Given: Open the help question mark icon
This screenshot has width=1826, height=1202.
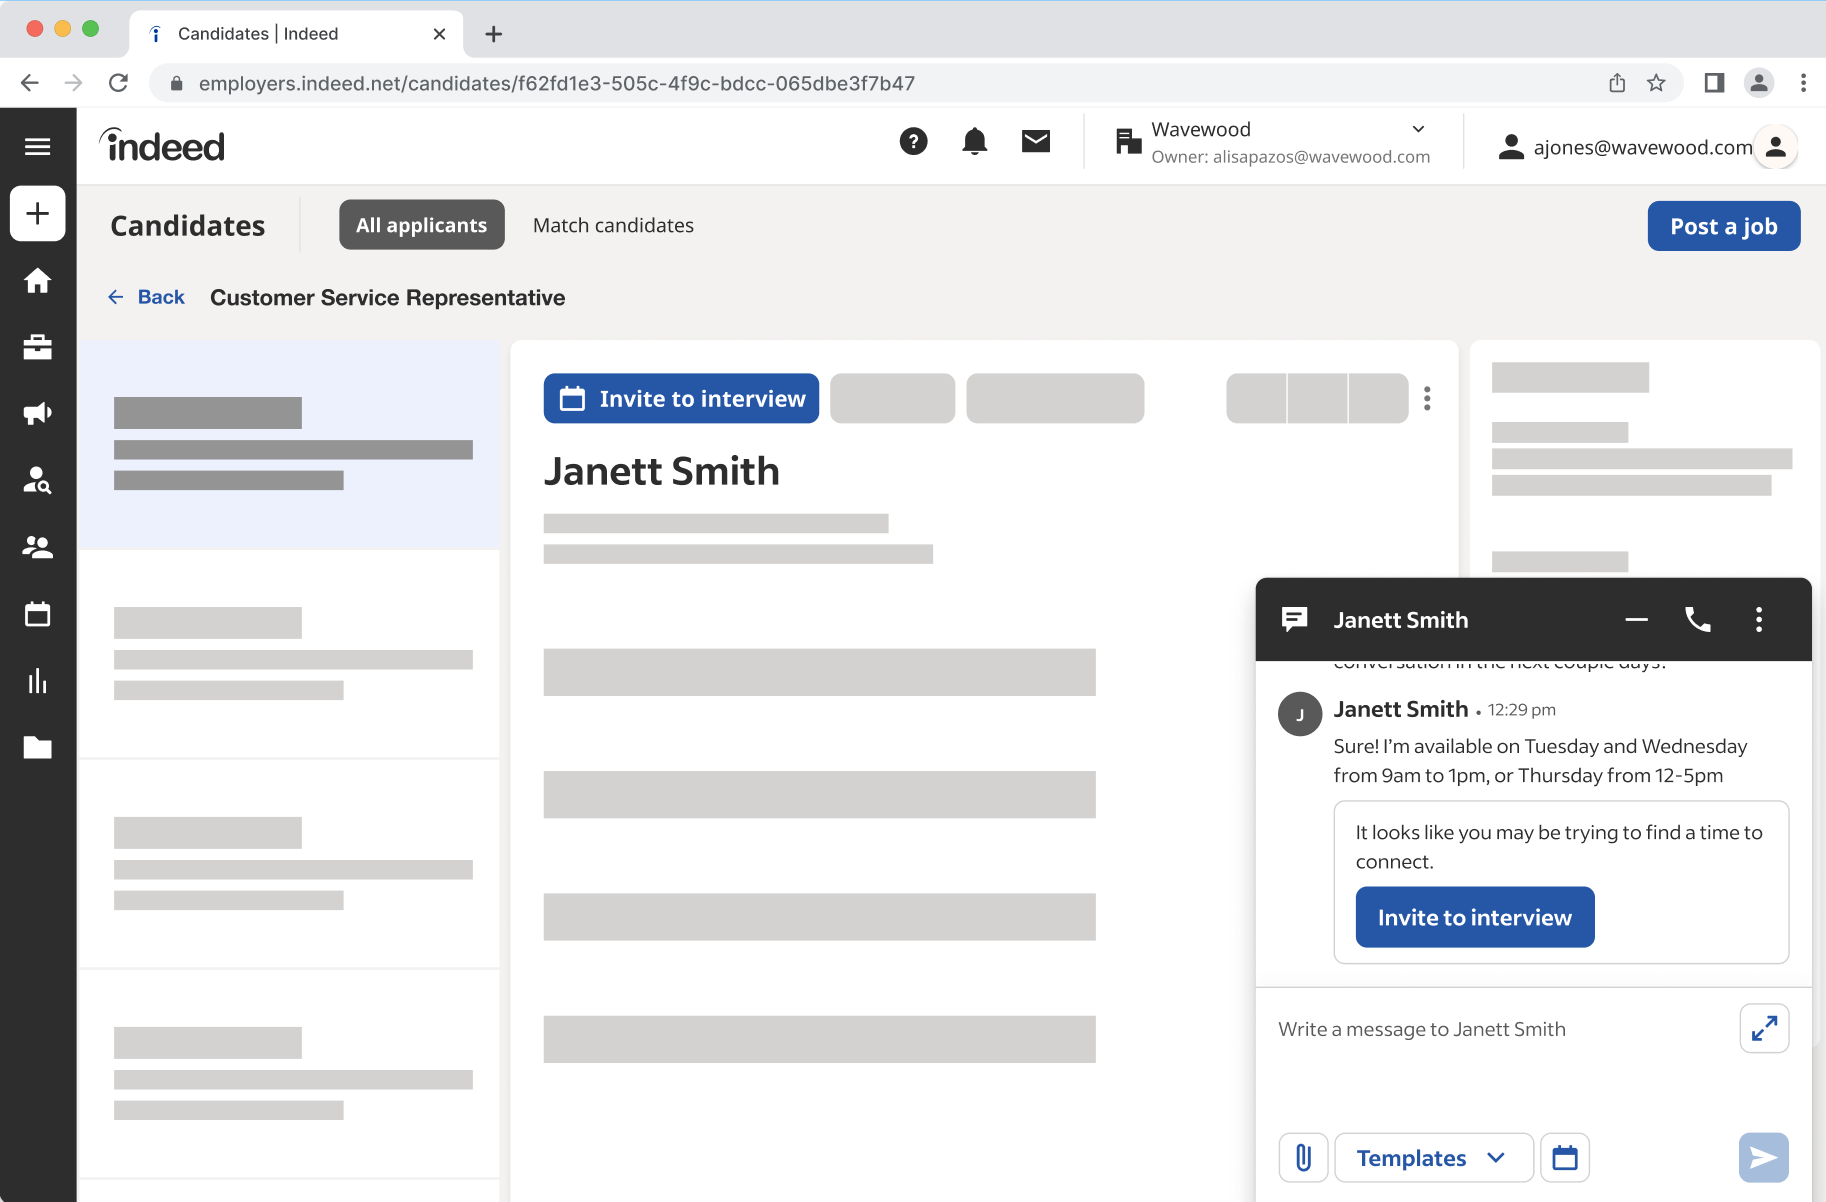Looking at the screenshot, I should pyautogui.click(x=913, y=142).
